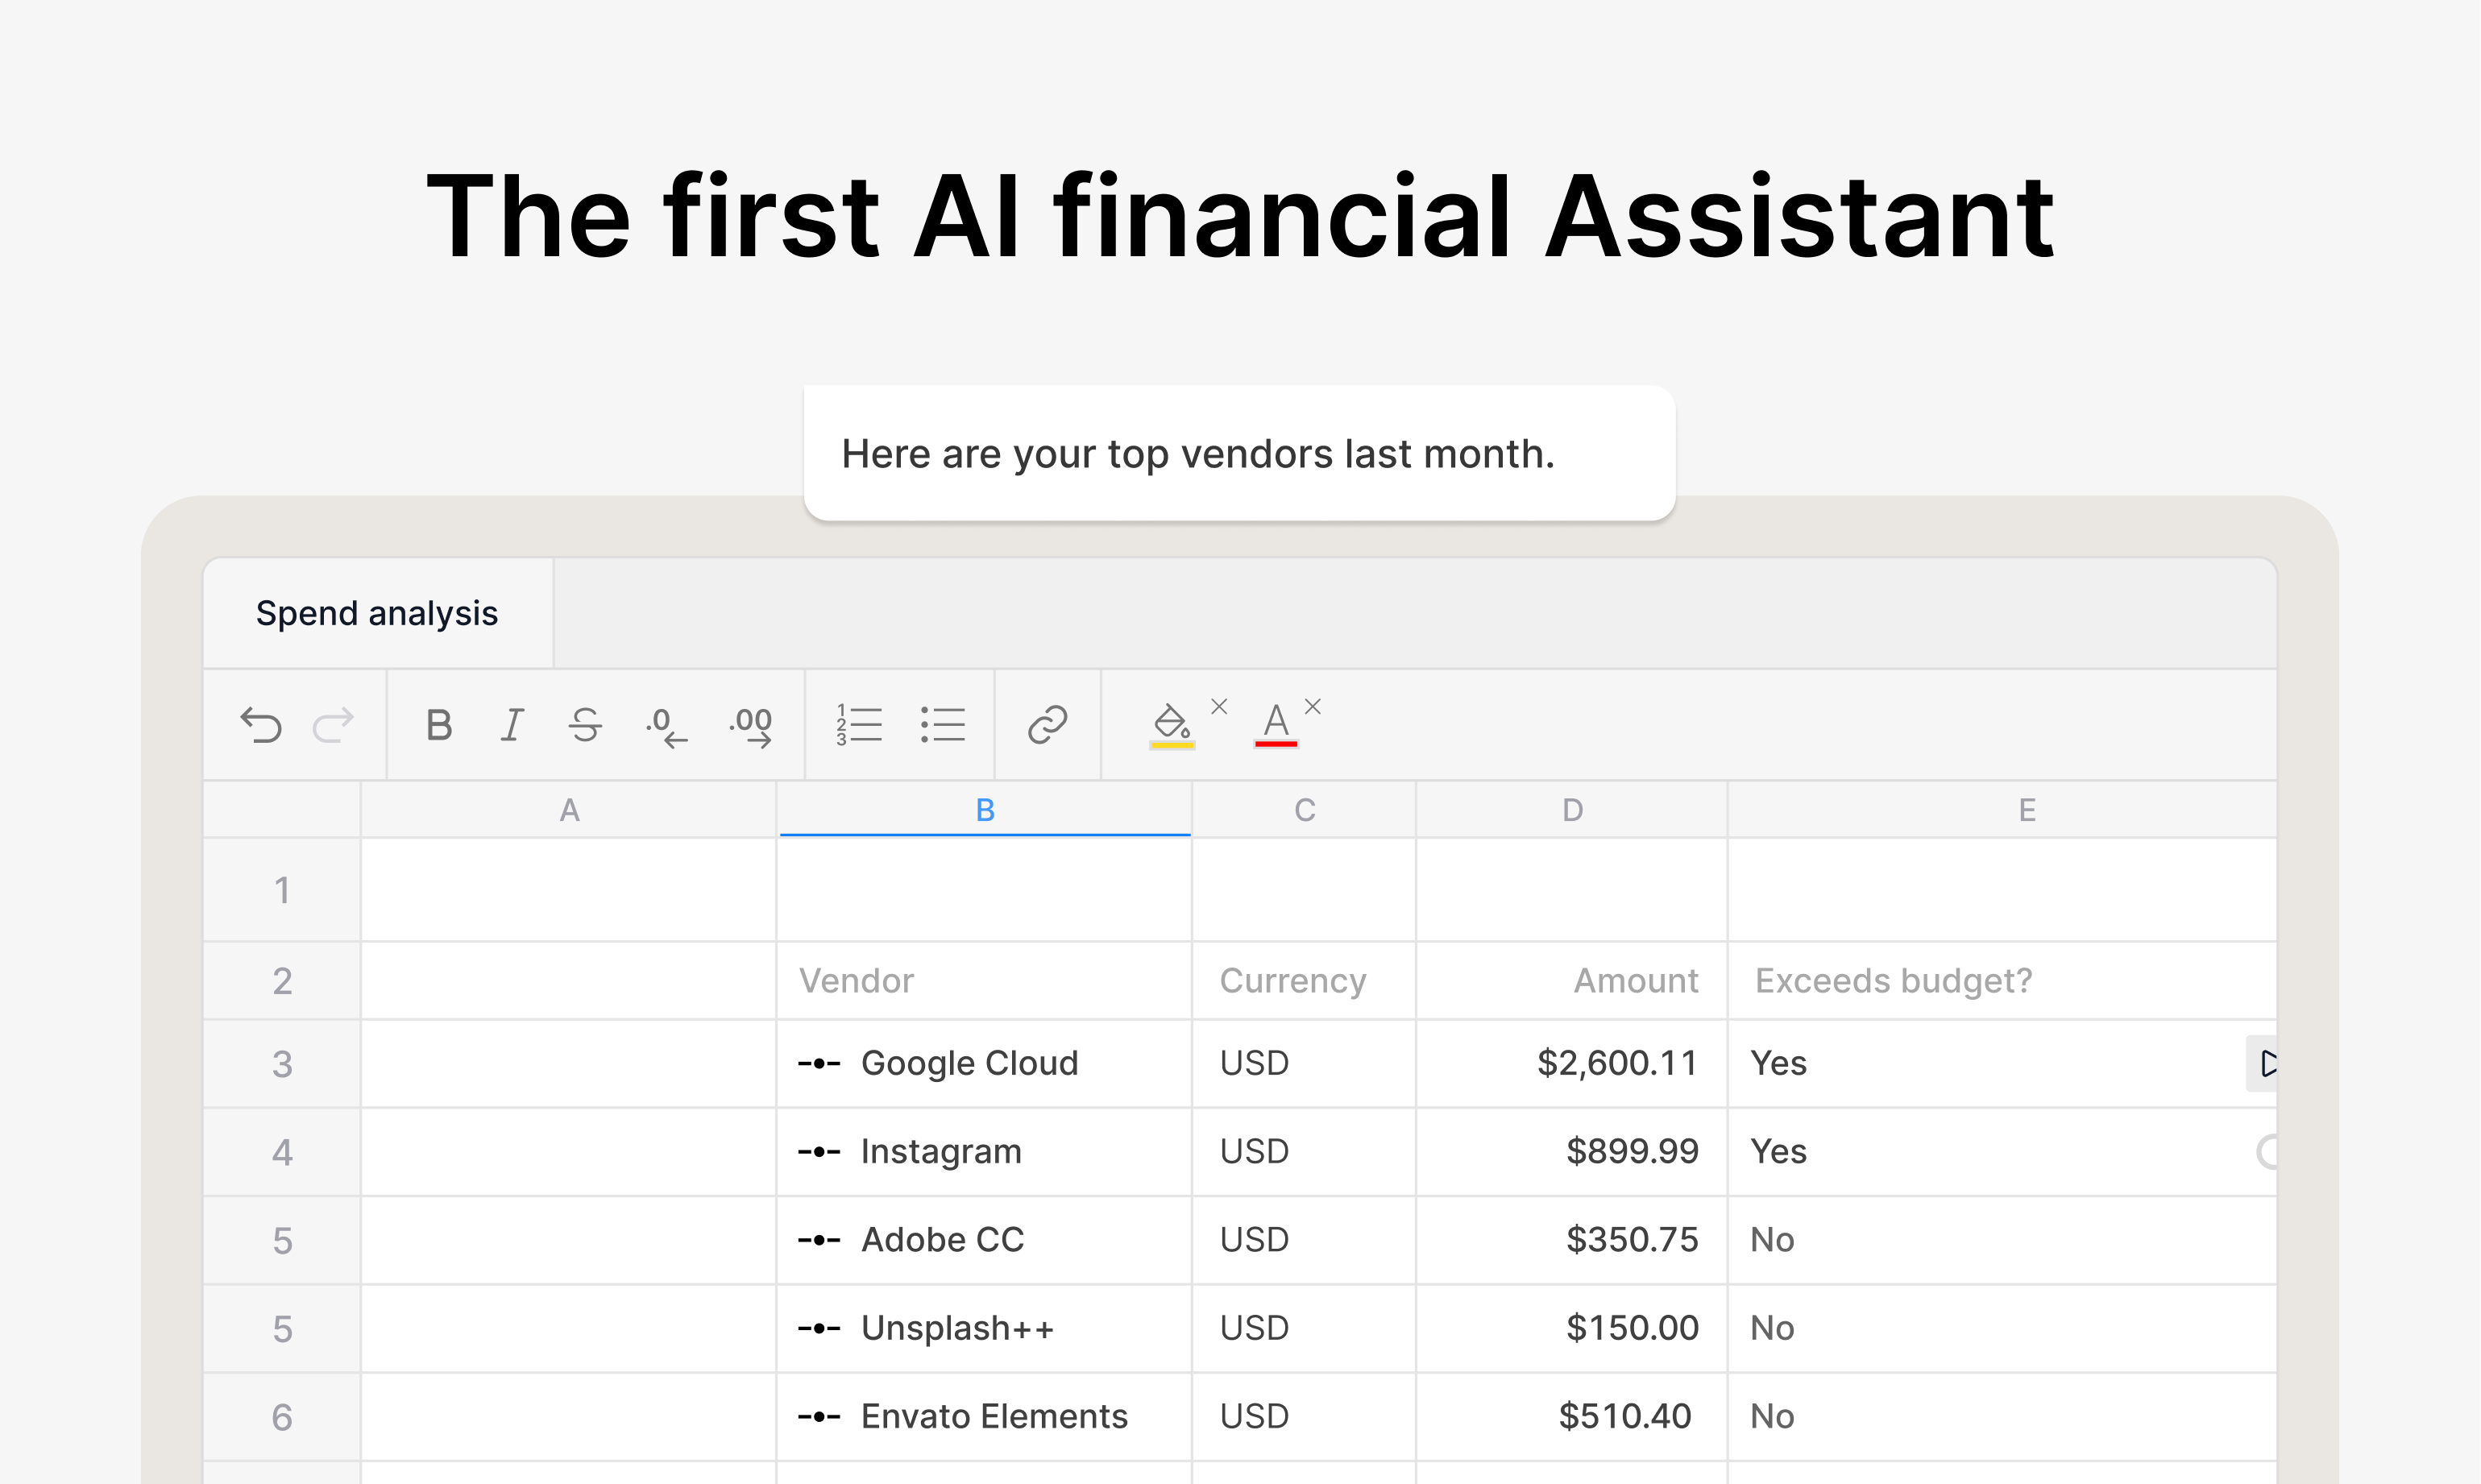Open the yellow fill color bucket

coord(1172,725)
